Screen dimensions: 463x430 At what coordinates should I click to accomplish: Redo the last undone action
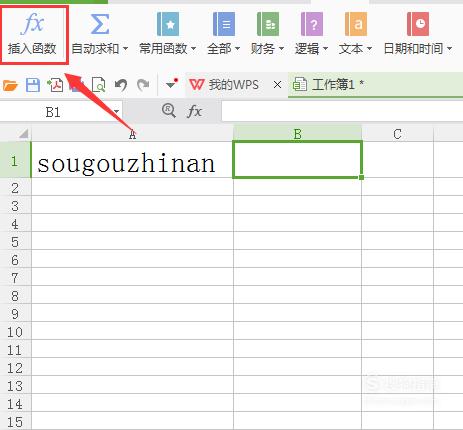[x=143, y=85]
